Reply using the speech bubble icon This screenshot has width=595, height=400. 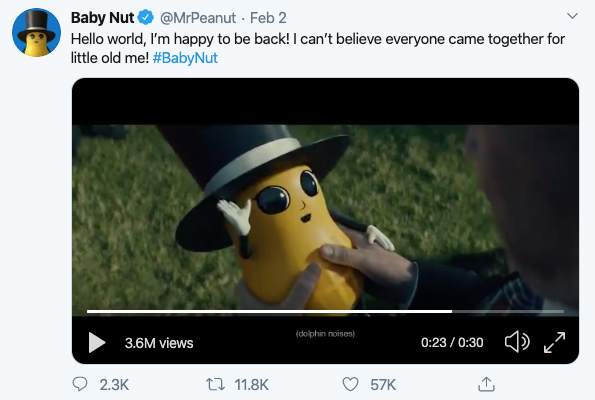(80, 384)
